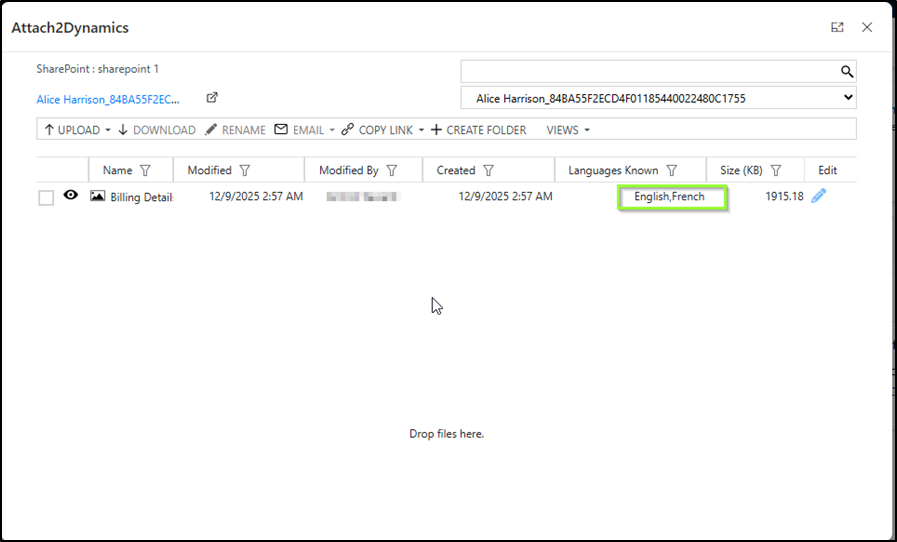Open the COPY LINK dropdown arrow
897x542 pixels.
click(421, 130)
